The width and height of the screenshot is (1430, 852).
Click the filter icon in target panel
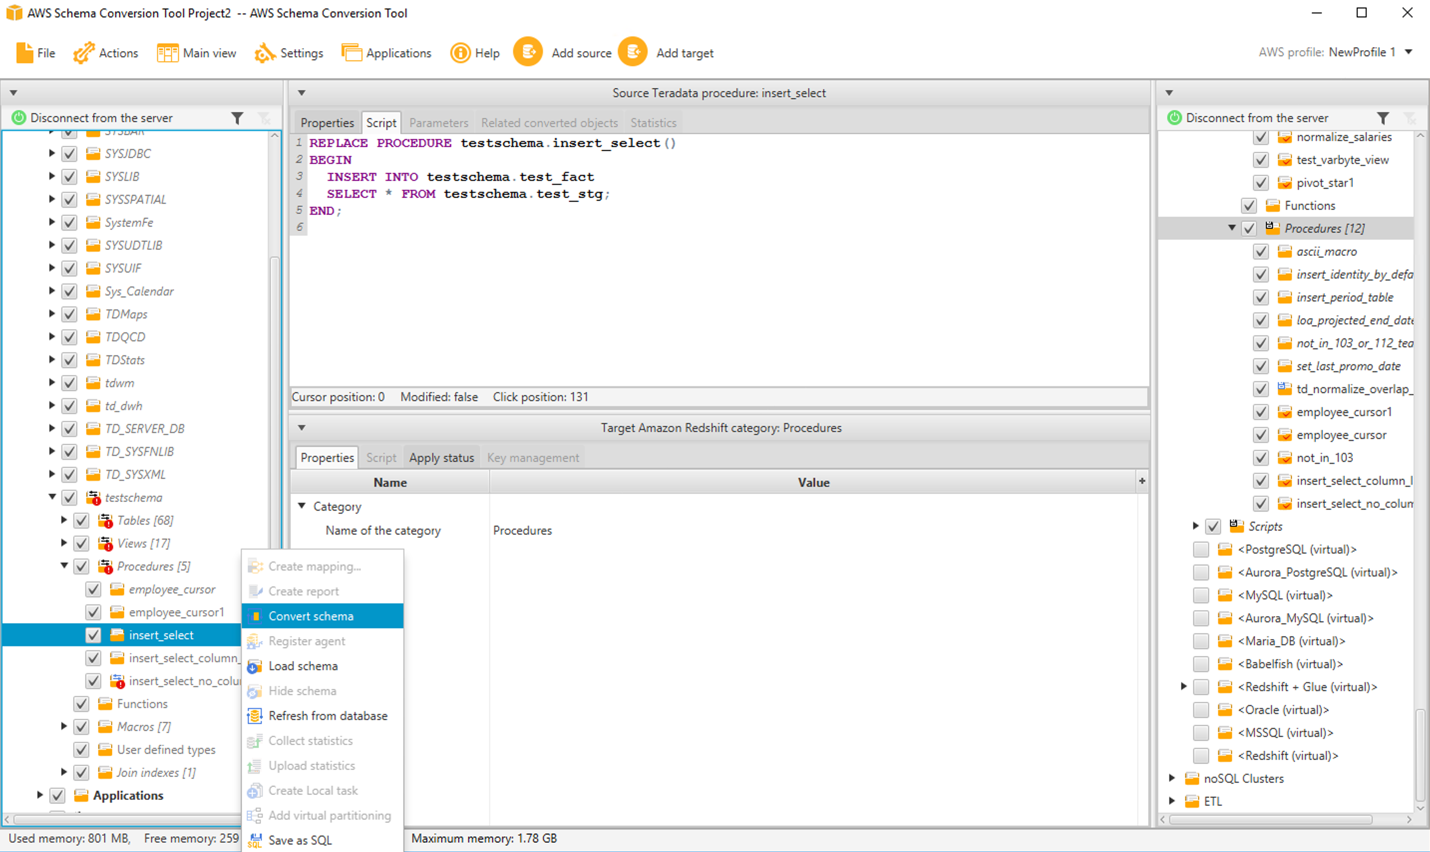[x=1383, y=118]
